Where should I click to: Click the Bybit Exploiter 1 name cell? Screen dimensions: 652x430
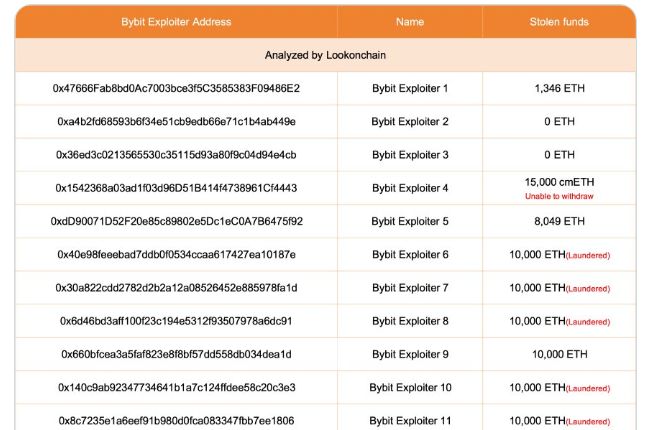(x=410, y=88)
